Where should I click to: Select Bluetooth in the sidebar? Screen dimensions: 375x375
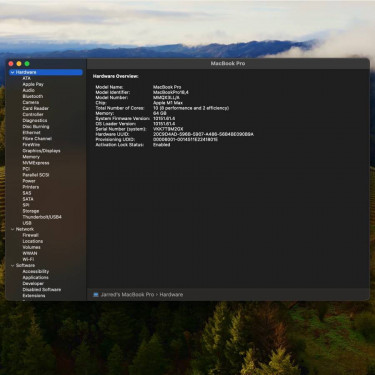33,96
